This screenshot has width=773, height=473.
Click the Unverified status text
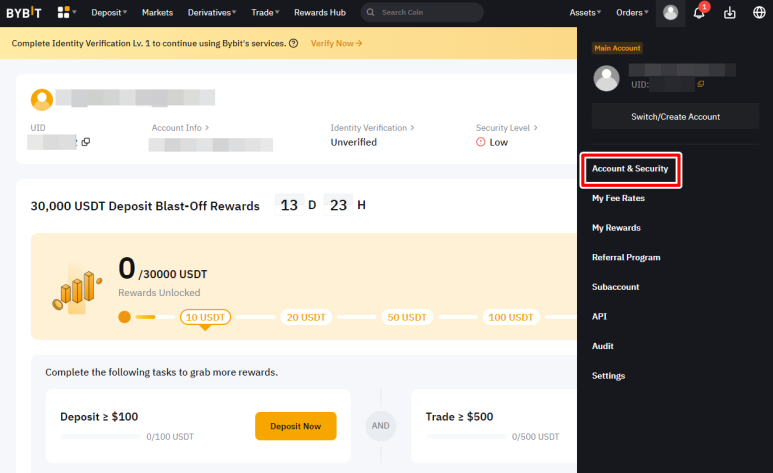[353, 142]
